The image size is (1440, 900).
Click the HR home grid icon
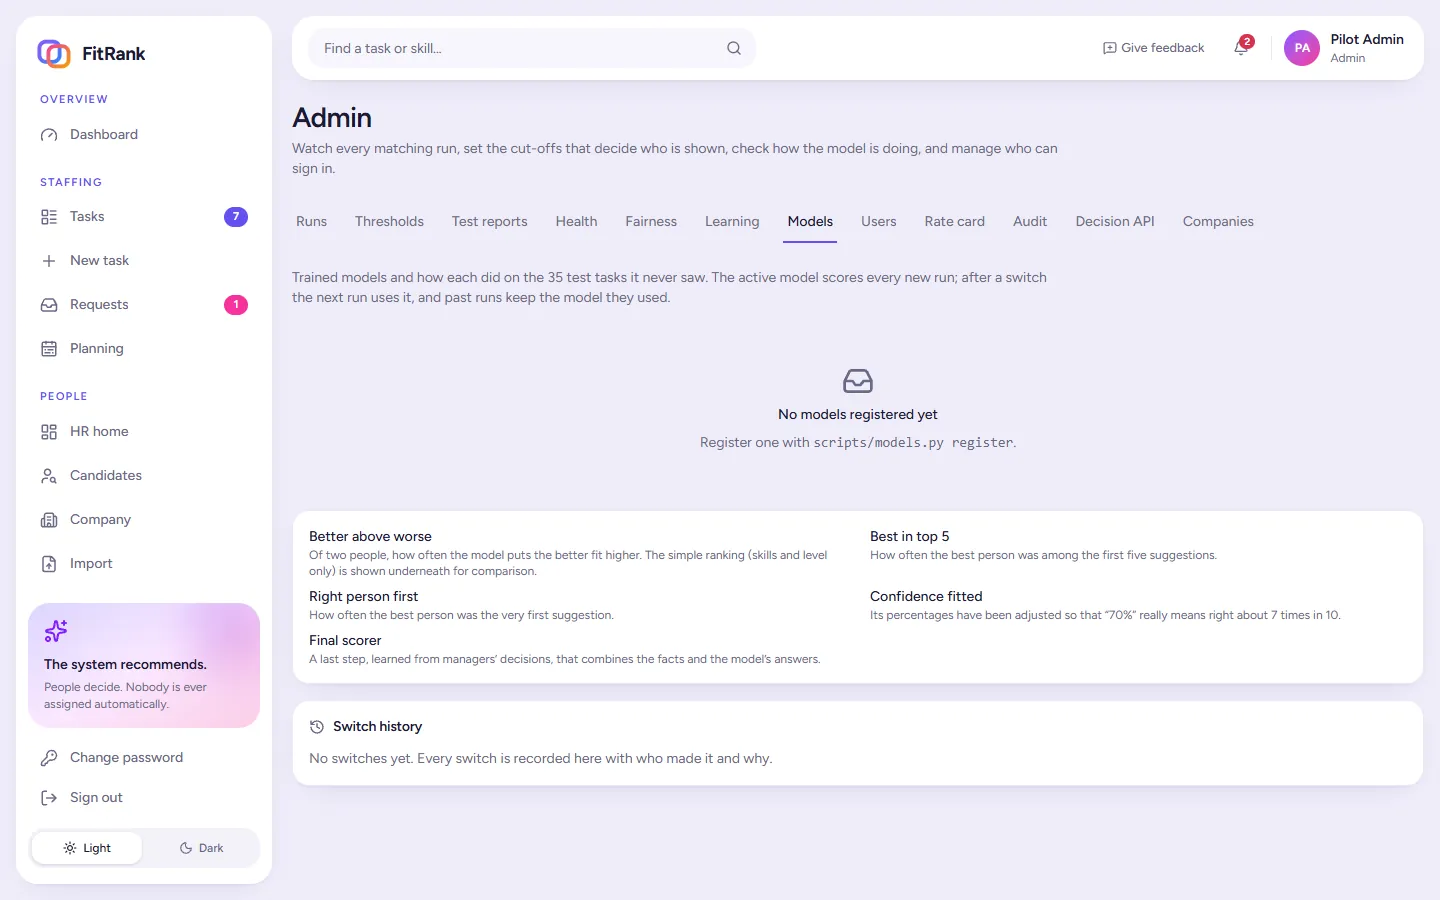[49, 432]
